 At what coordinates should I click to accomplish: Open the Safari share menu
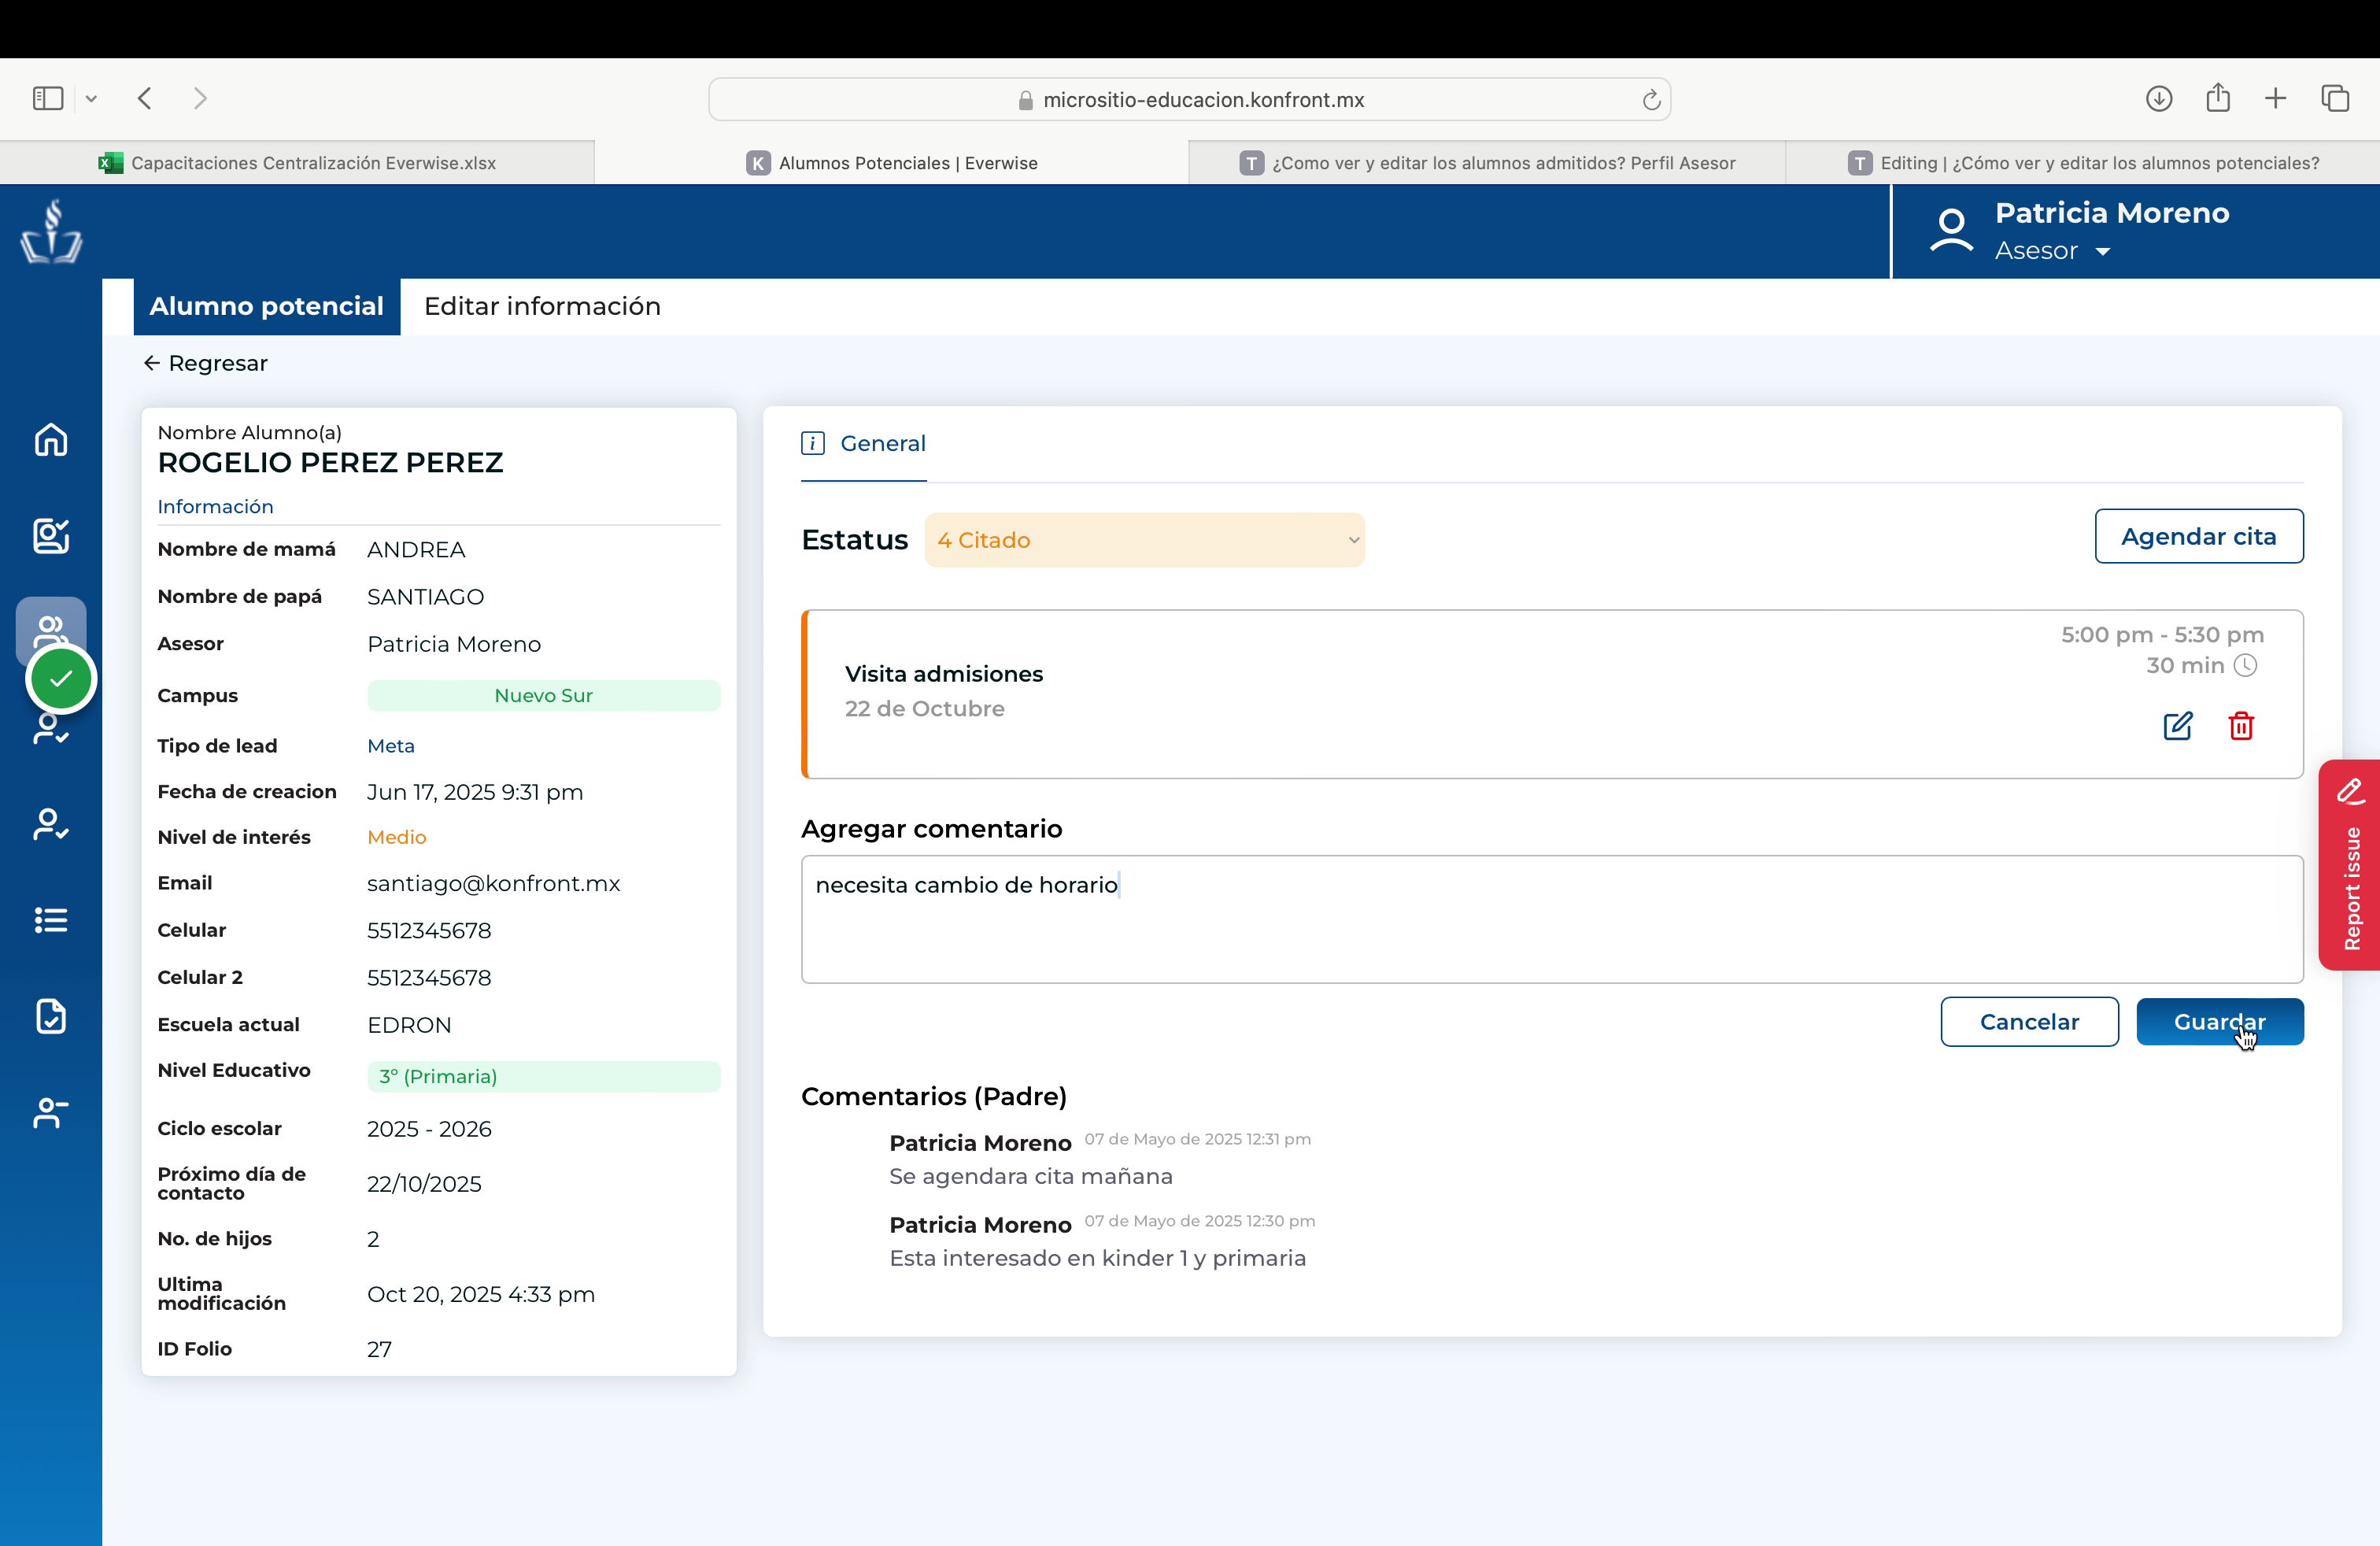2218,97
